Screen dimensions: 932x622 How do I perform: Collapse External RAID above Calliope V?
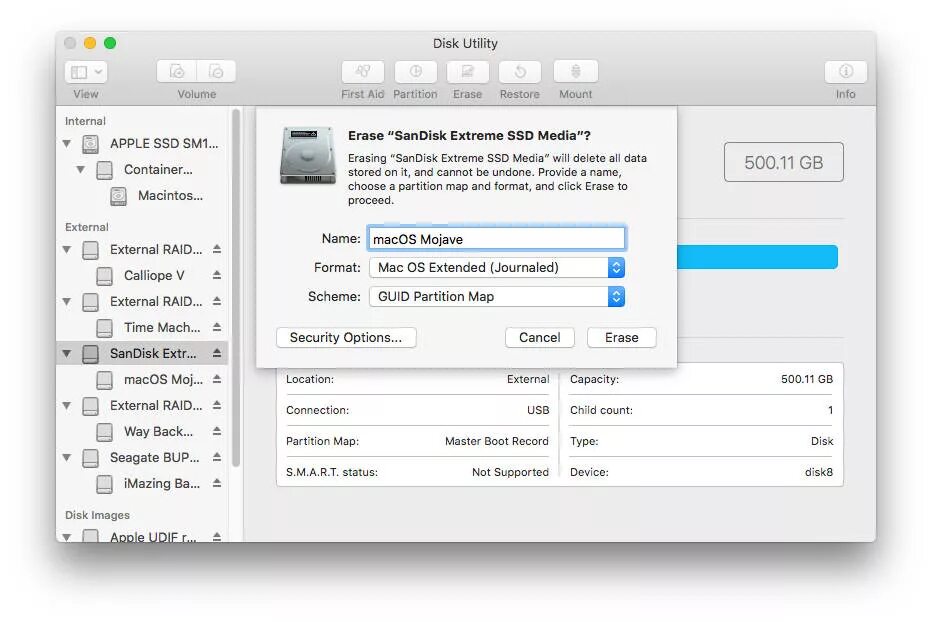[67, 249]
